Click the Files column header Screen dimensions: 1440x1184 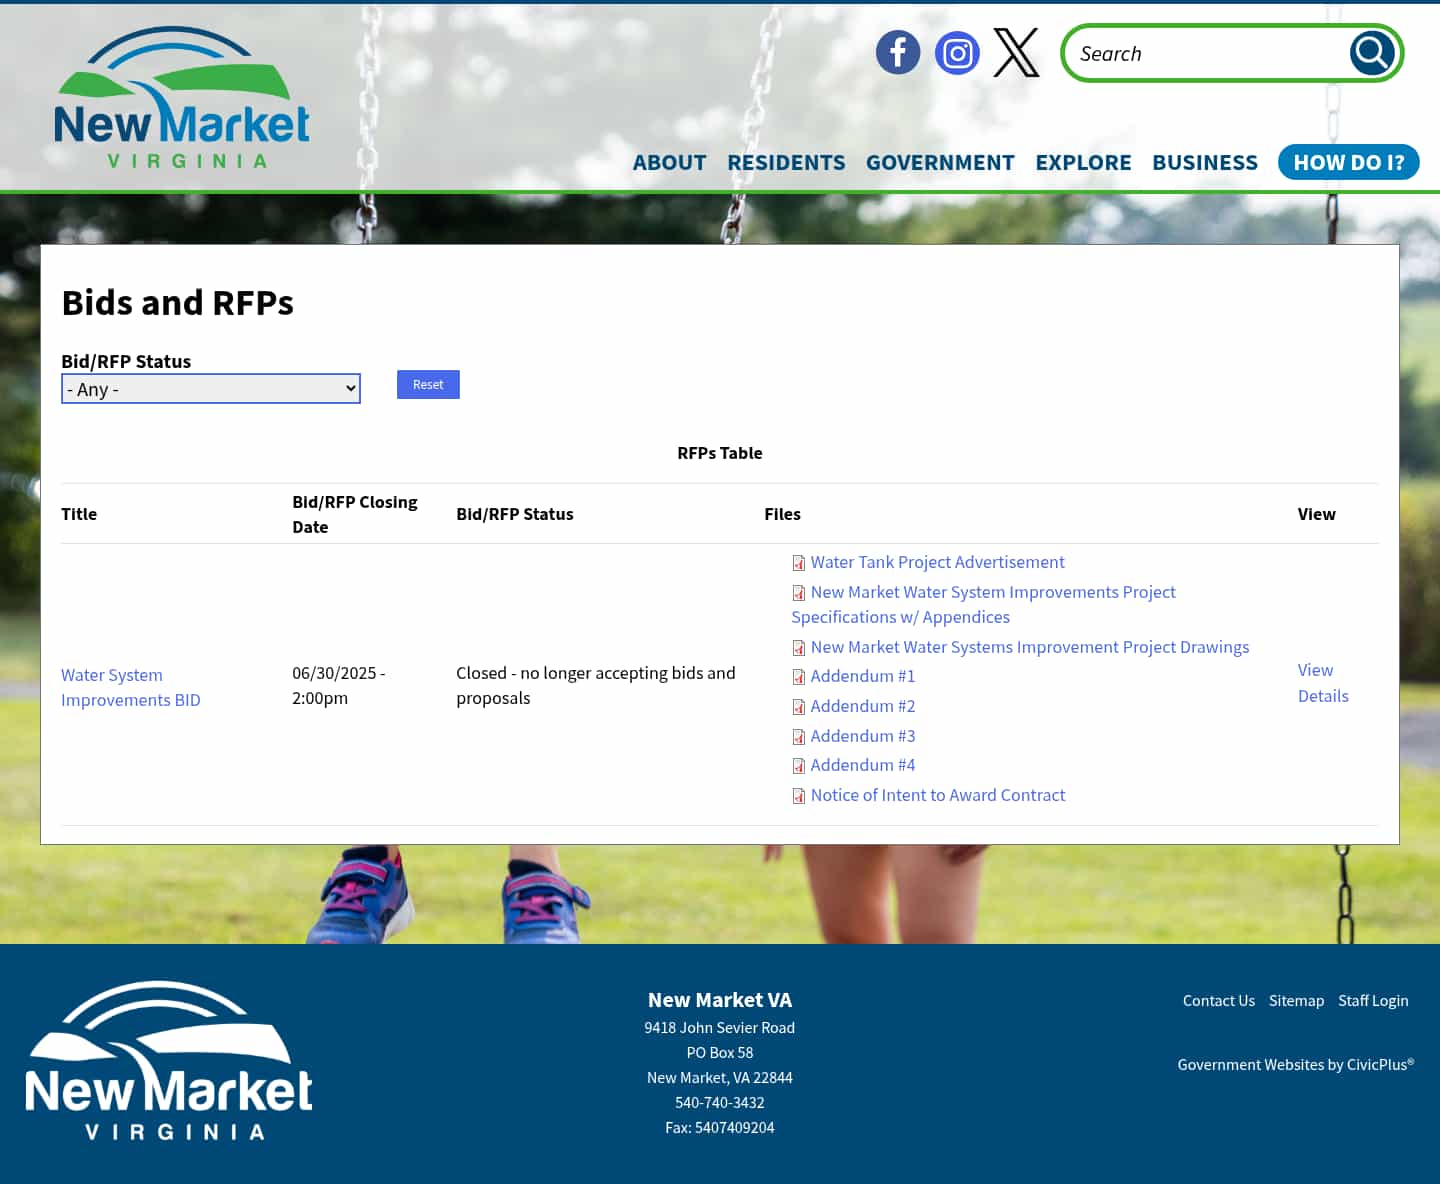[782, 514]
